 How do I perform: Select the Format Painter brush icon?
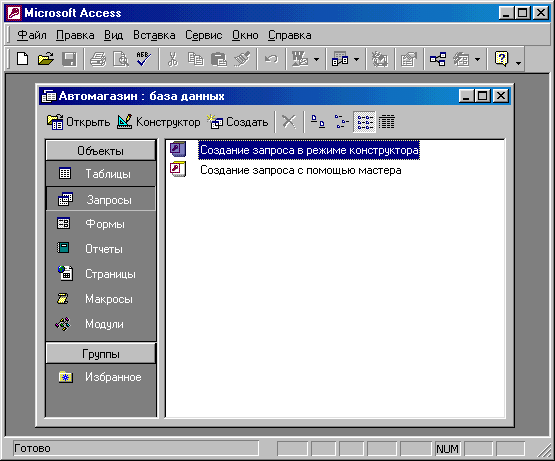coord(242,59)
